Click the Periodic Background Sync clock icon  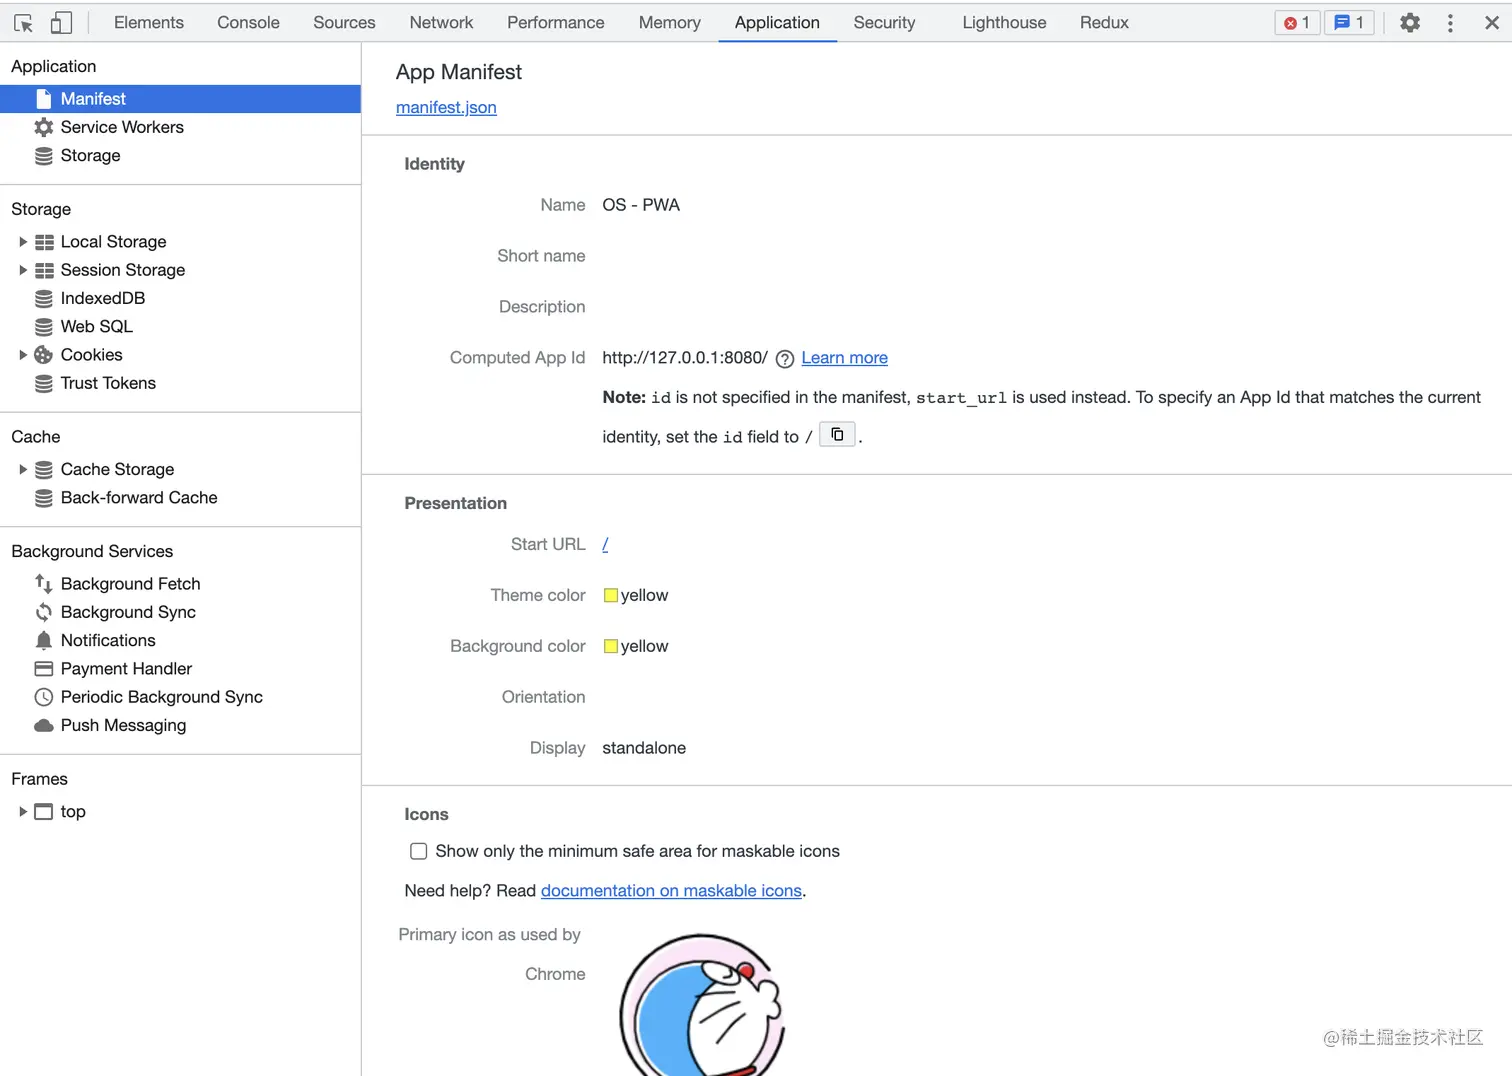coord(44,697)
